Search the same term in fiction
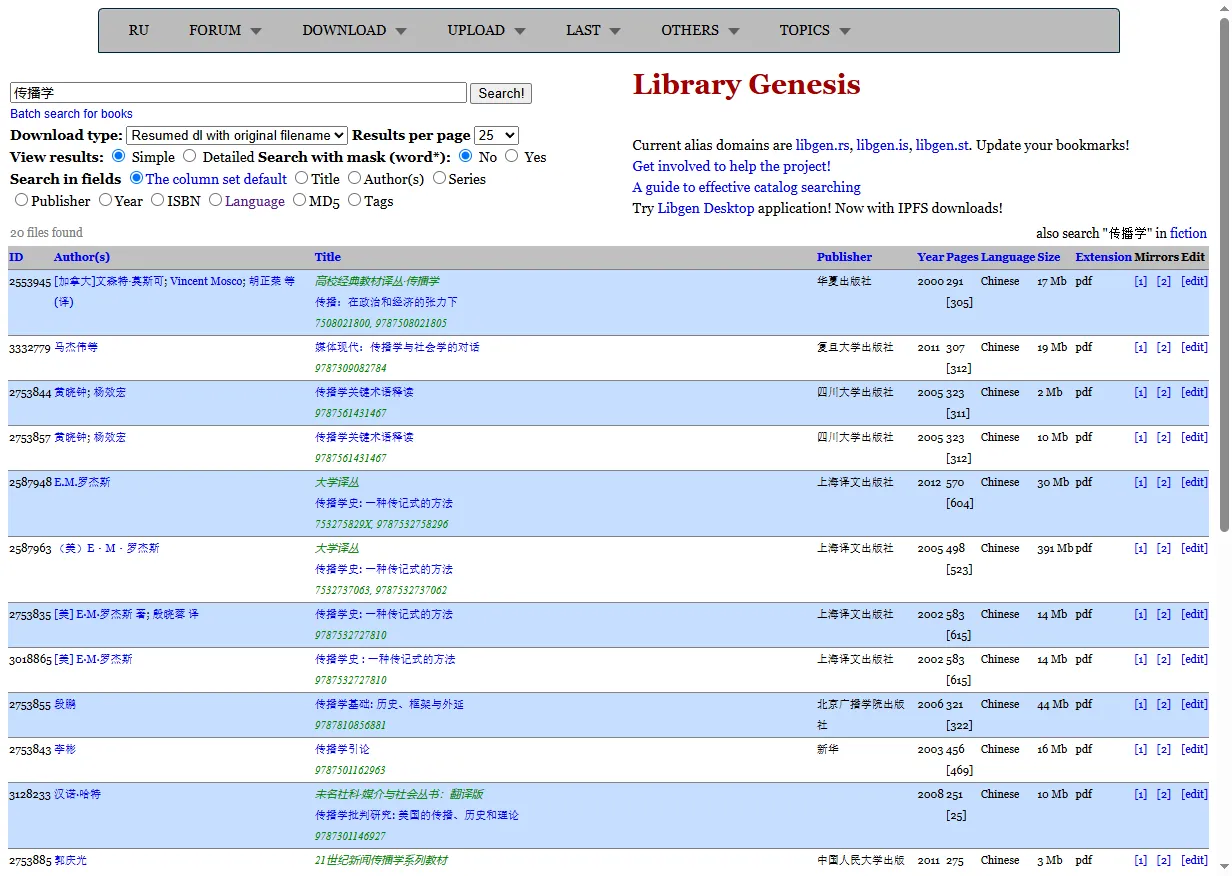1232x876 pixels. click(x=1188, y=233)
